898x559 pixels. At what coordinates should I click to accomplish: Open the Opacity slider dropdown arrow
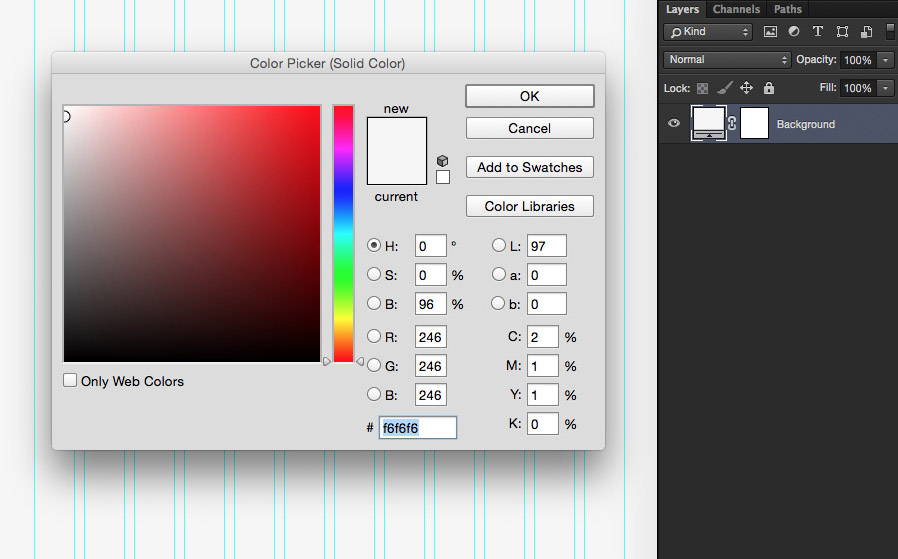885,60
